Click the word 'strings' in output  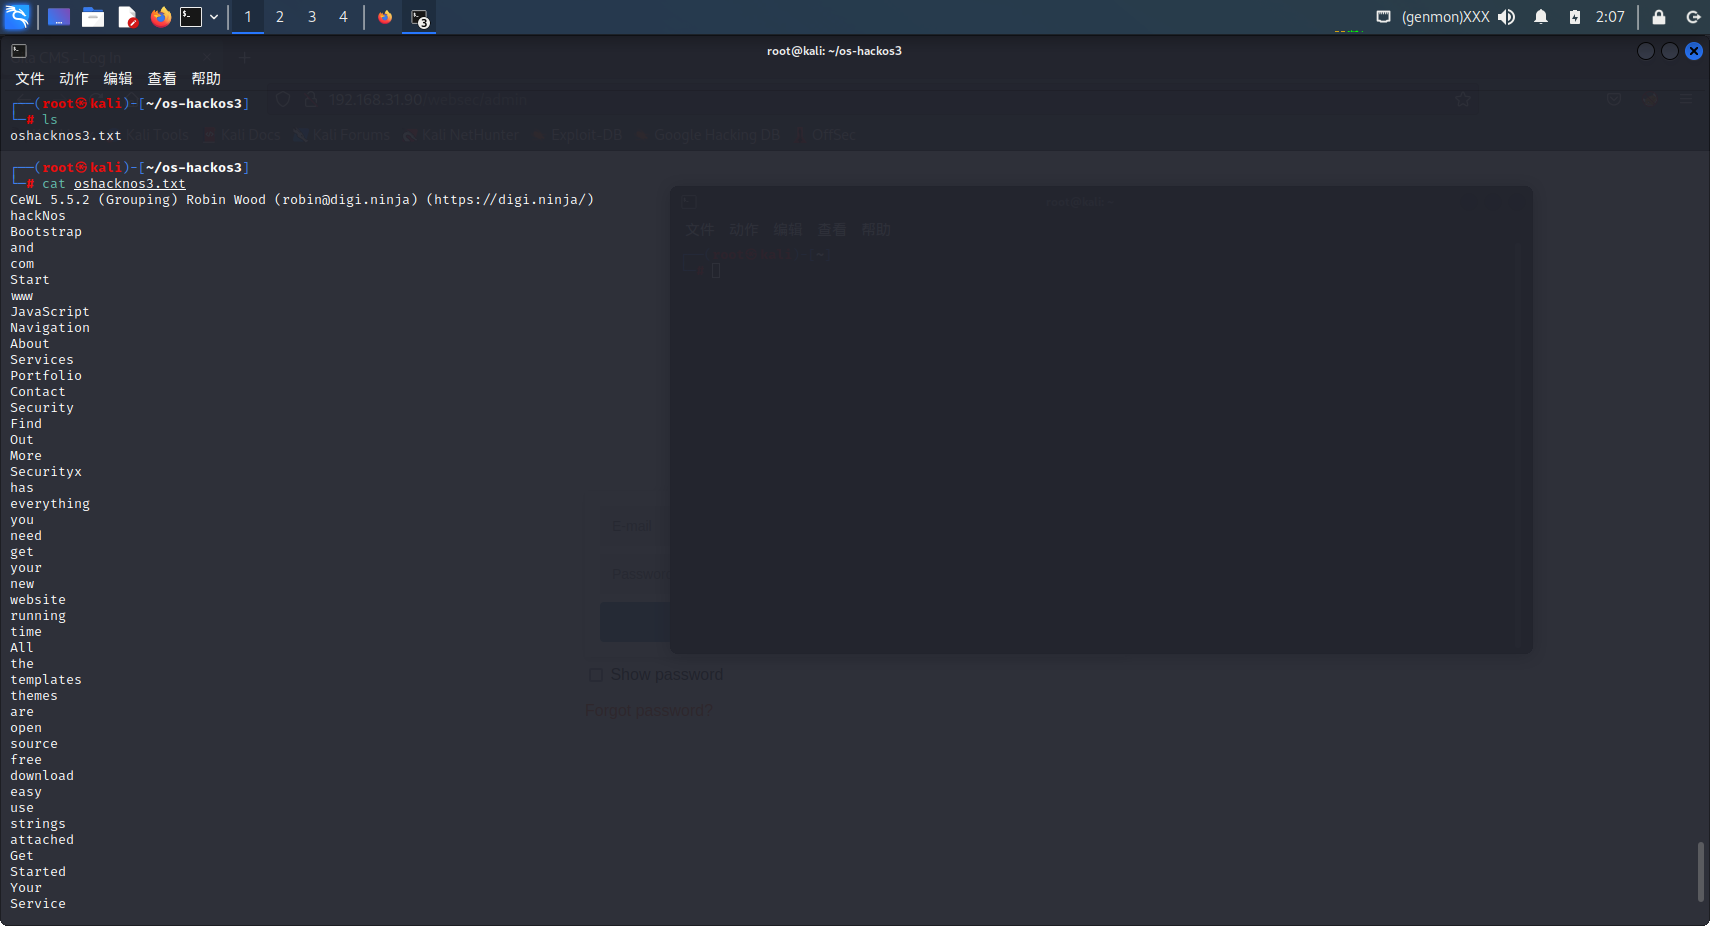(38, 824)
